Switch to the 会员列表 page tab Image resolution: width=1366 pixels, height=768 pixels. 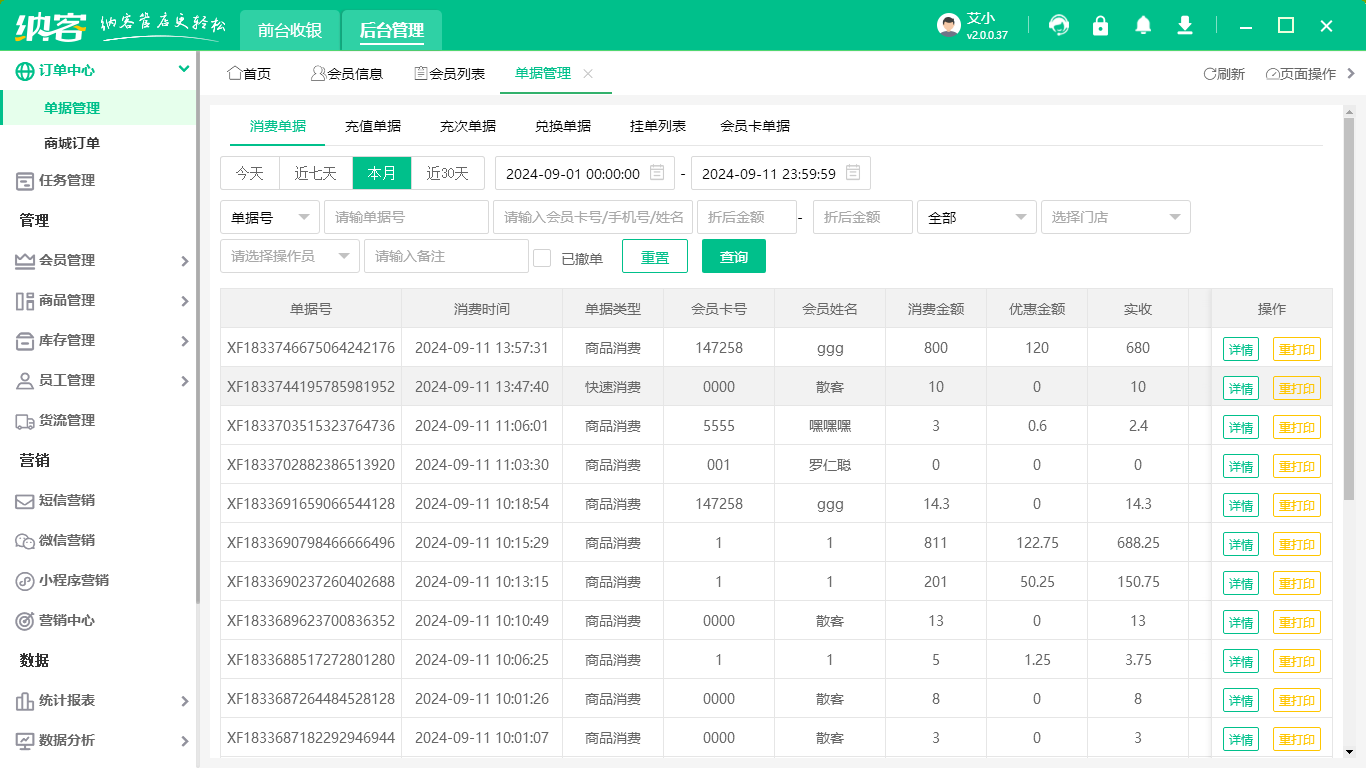(x=450, y=73)
